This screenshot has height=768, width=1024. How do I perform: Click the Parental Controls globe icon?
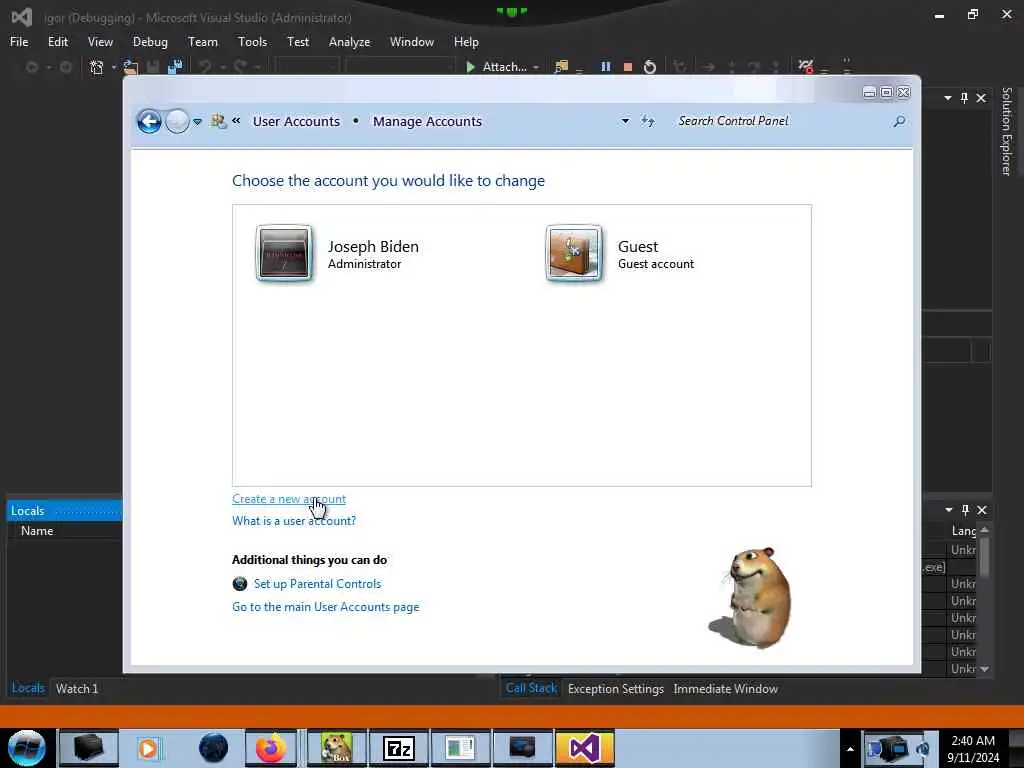240,584
